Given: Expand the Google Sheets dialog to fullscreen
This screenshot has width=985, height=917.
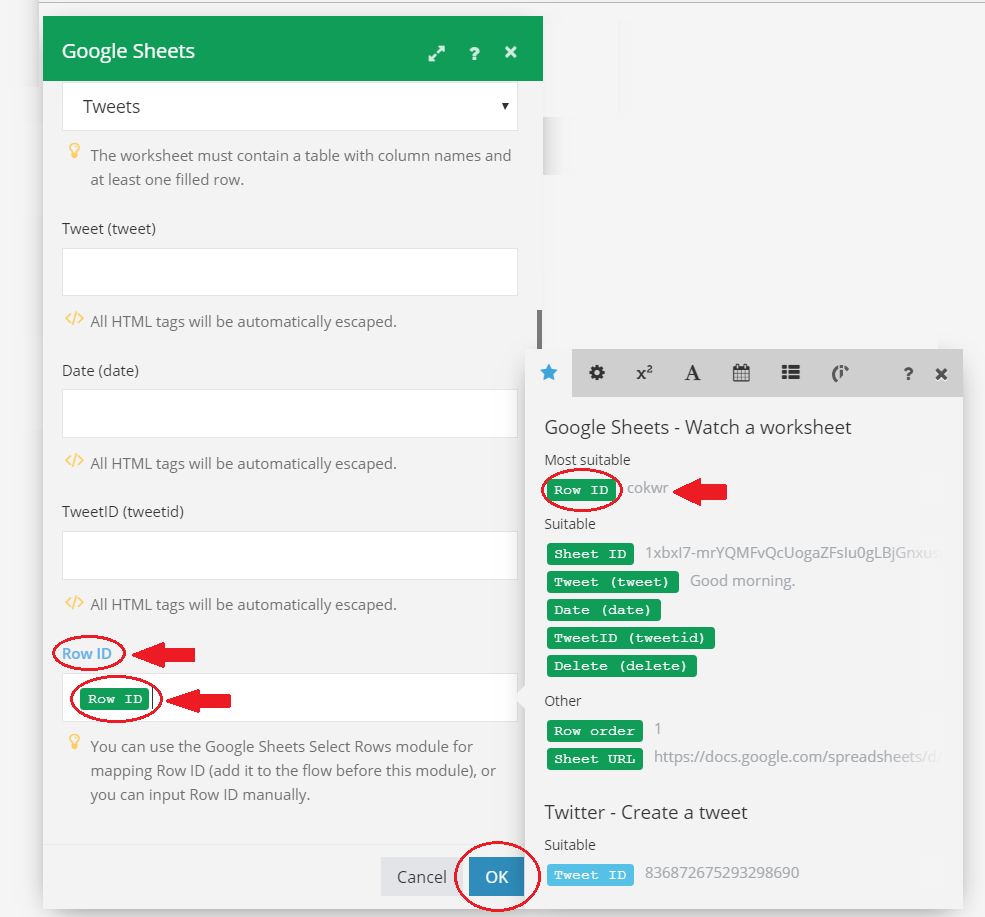Looking at the screenshot, I should pyautogui.click(x=437, y=53).
